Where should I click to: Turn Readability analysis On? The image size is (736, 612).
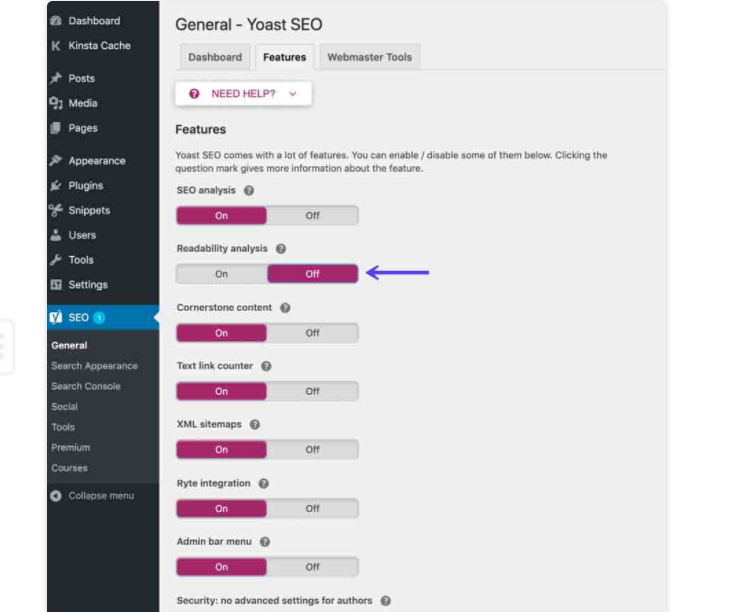pos(222,274)
